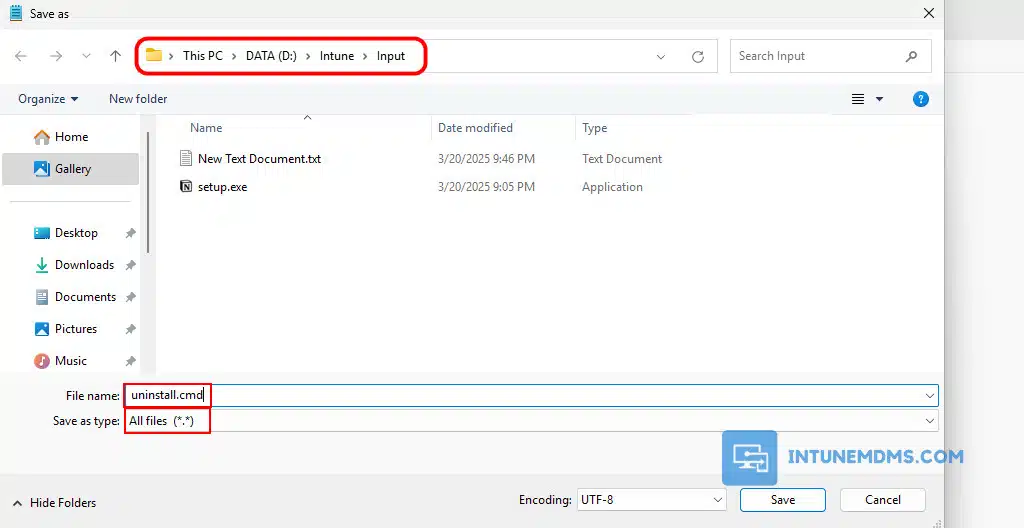
Task: Collapse the pane with Hide Folders
Action: click(x=55, y=503)
